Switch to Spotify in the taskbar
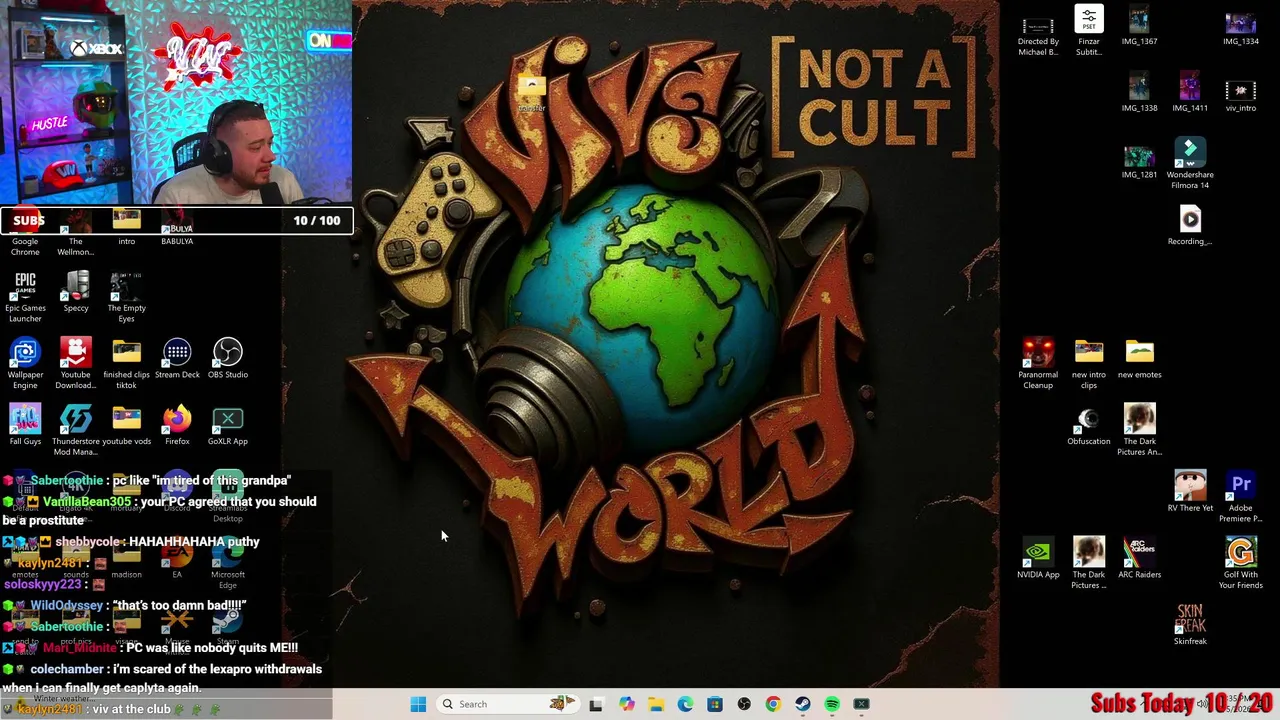The width and height of the screenshot is (1280, 720). click(x=832, y=704)
